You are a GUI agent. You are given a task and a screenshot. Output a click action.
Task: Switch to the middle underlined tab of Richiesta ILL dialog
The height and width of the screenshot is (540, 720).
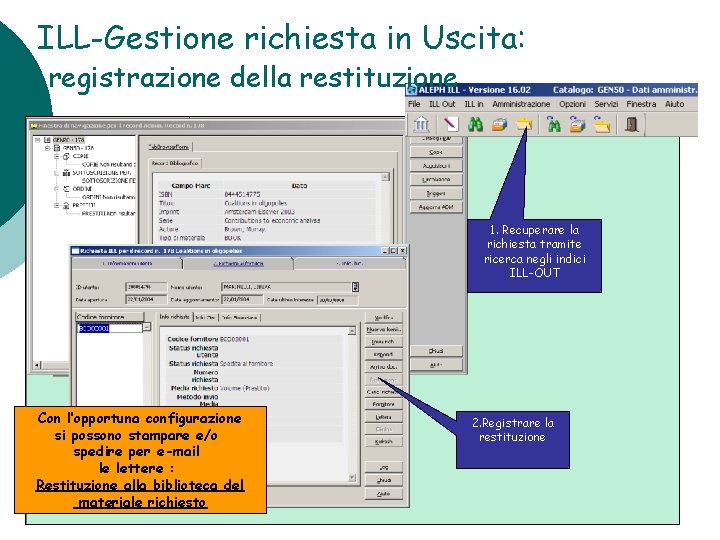pyautogui.click(x=238, y=264)
